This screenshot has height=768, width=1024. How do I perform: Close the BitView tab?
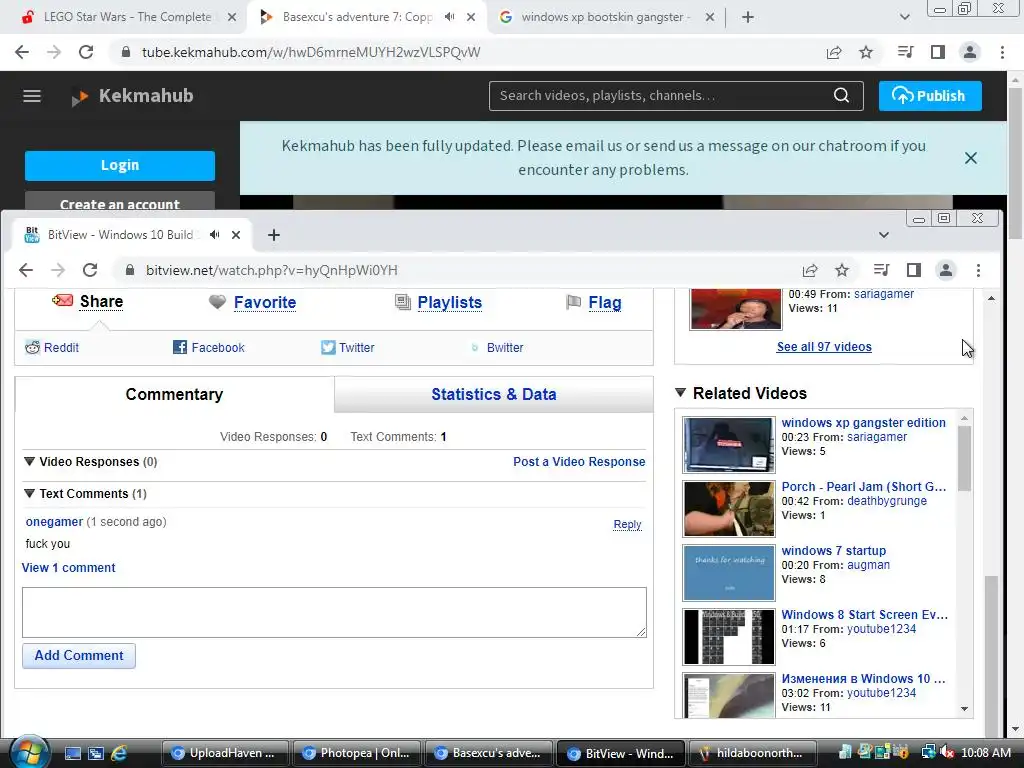(236, 234)
